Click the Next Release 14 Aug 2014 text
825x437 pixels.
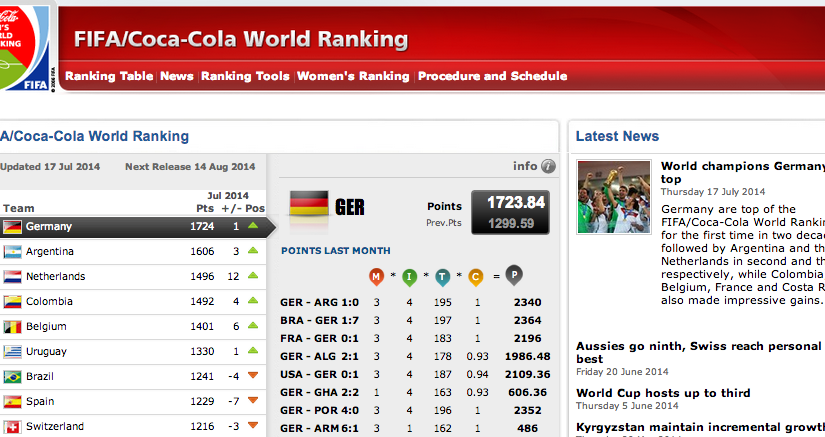click(x=190, y=167)
